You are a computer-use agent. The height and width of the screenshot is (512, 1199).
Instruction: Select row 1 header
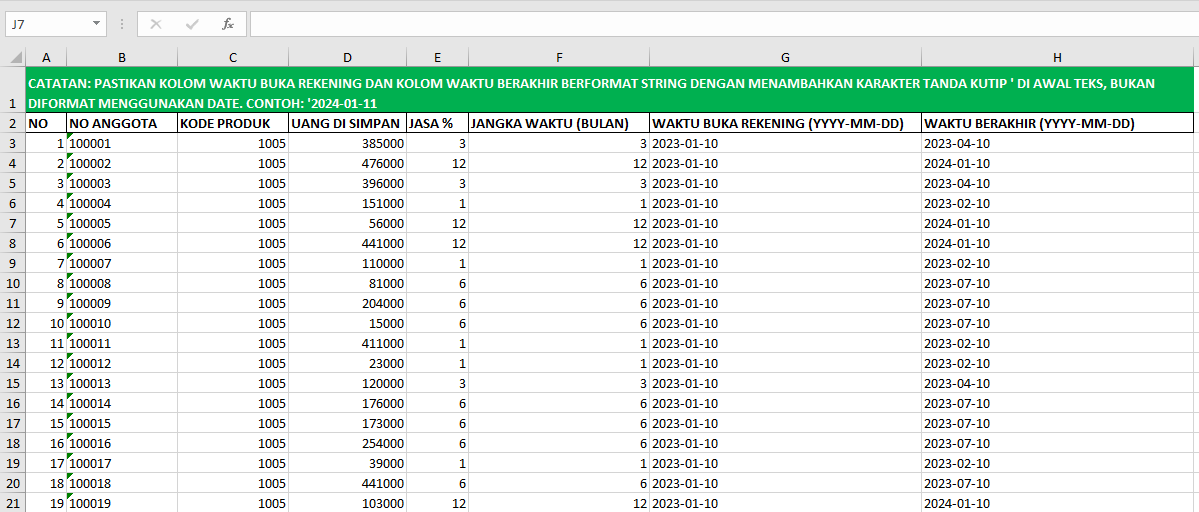[x=13, y=89]
